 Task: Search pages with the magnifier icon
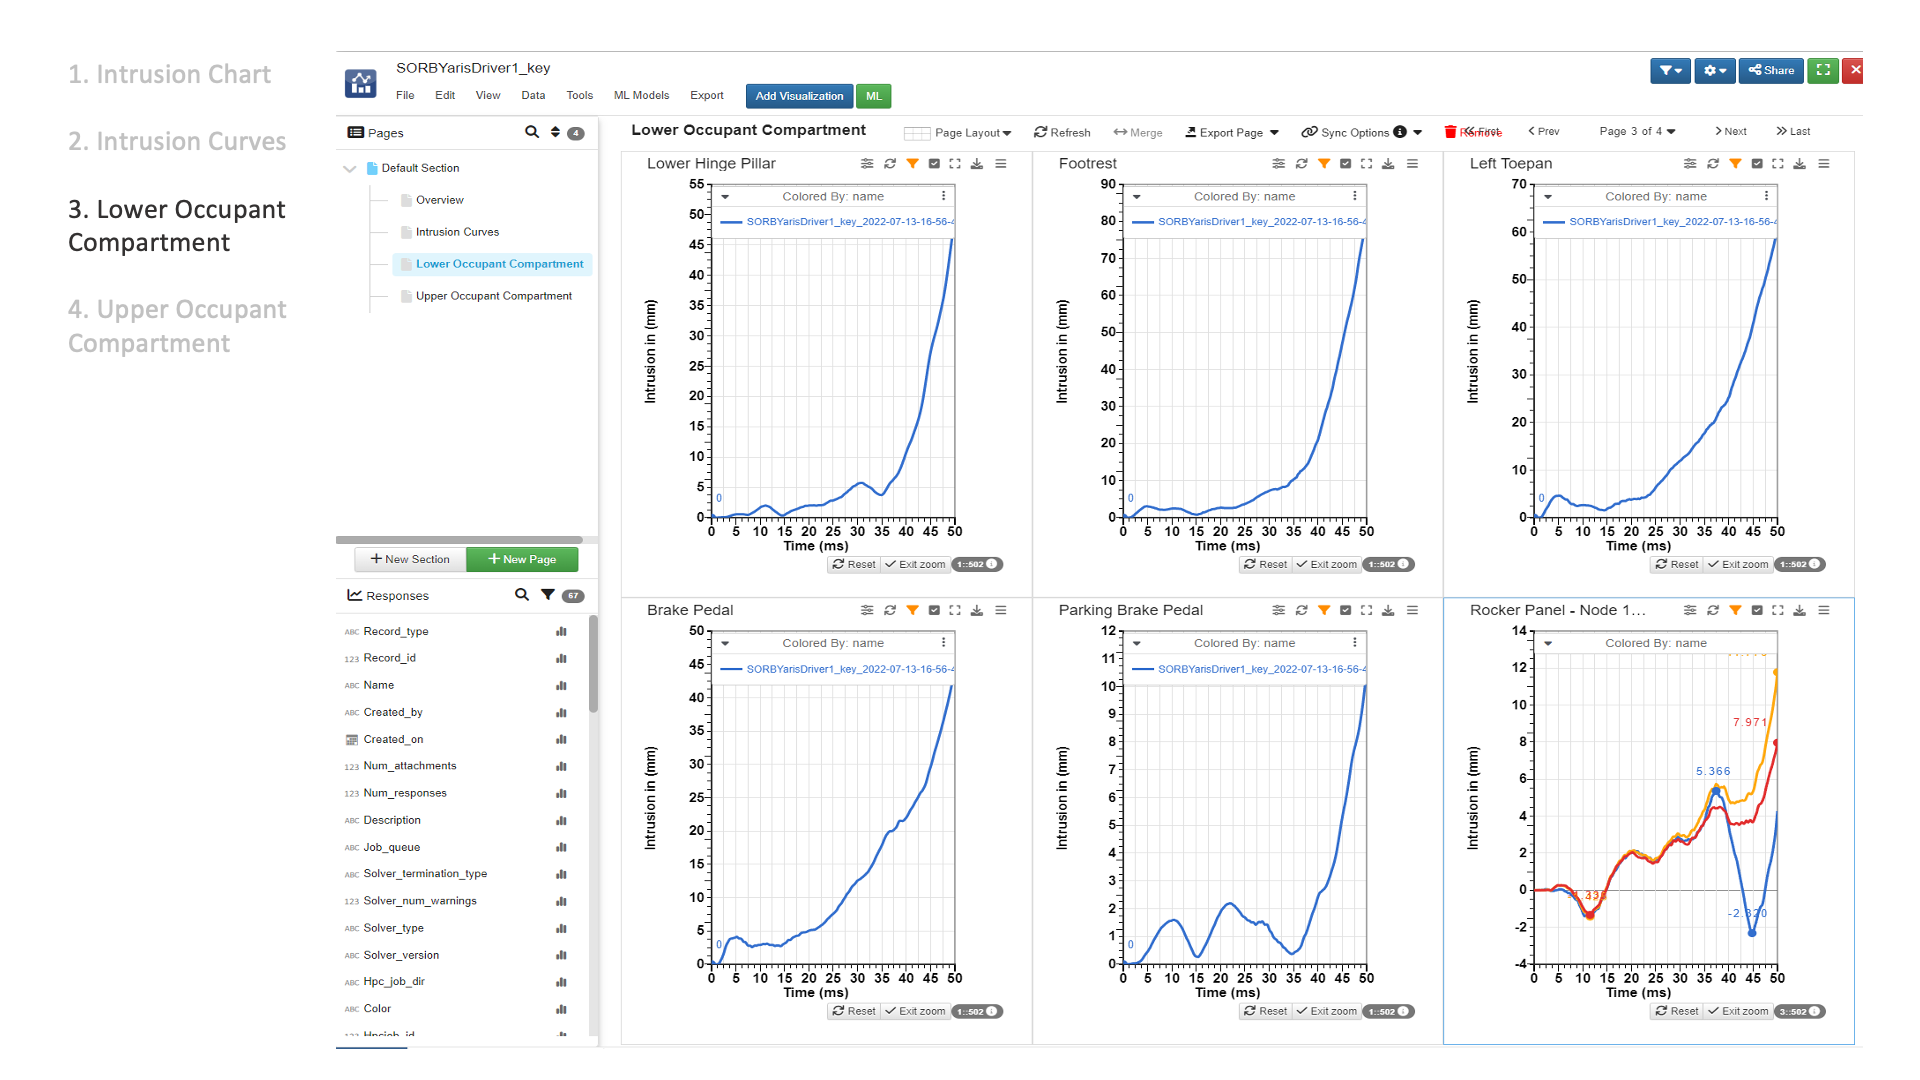[531, 132]
